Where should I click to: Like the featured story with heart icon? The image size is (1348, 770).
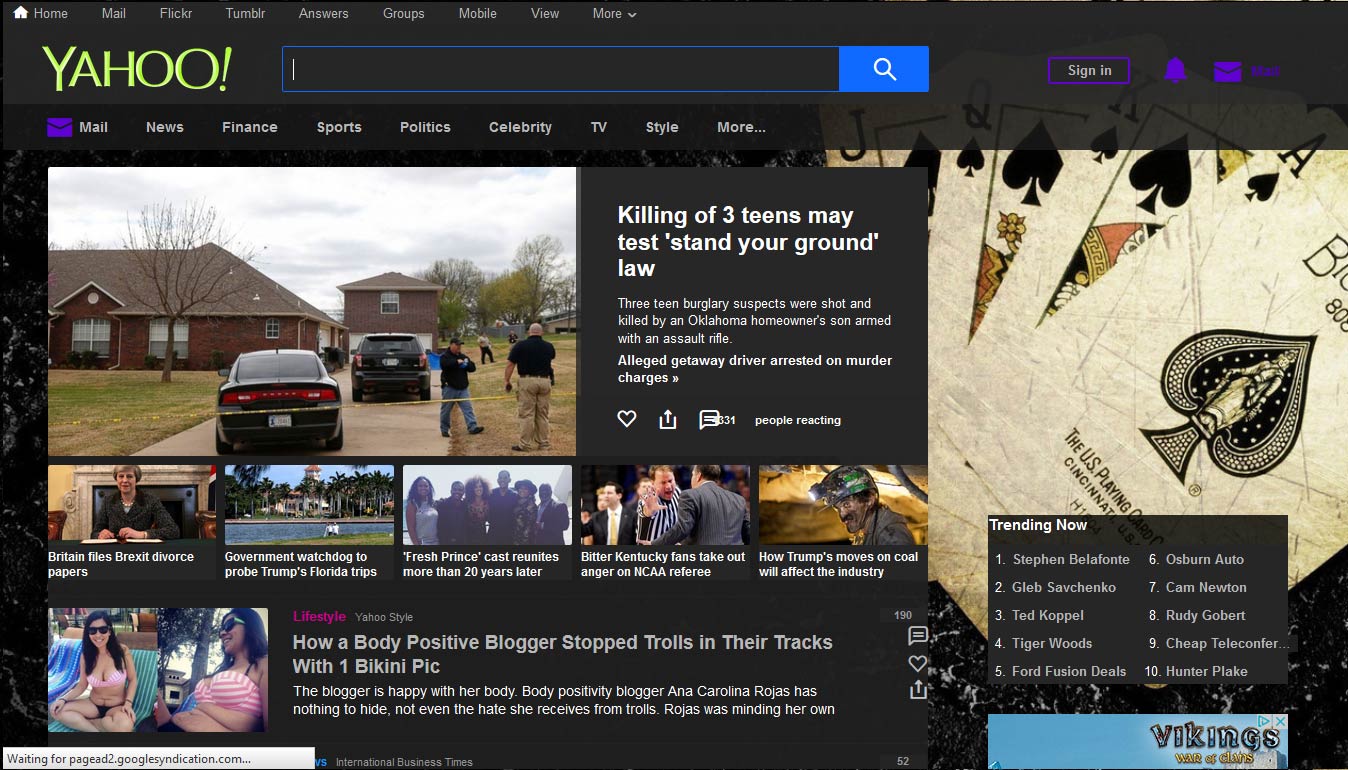[x=627, y=419]
